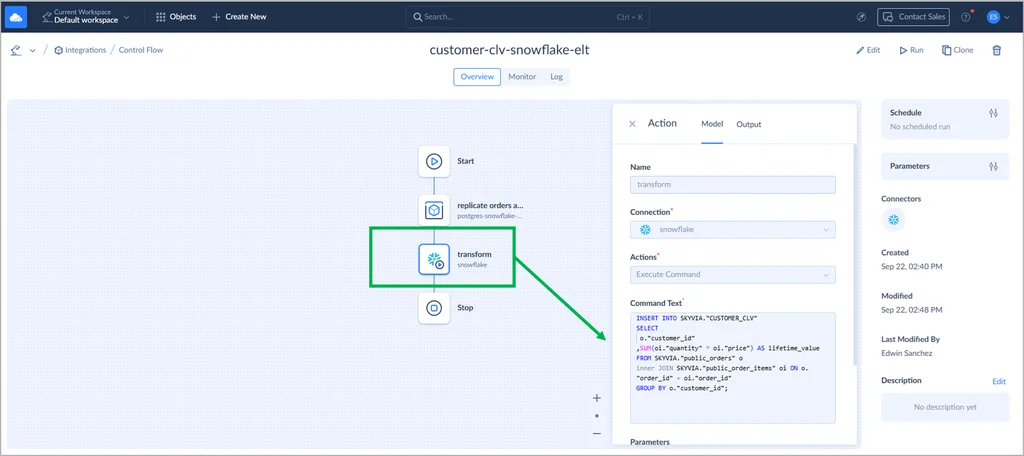Click the customer-clv-snowflake-elt title
This screenshot has height=456, width=1024.
point(509,50)
